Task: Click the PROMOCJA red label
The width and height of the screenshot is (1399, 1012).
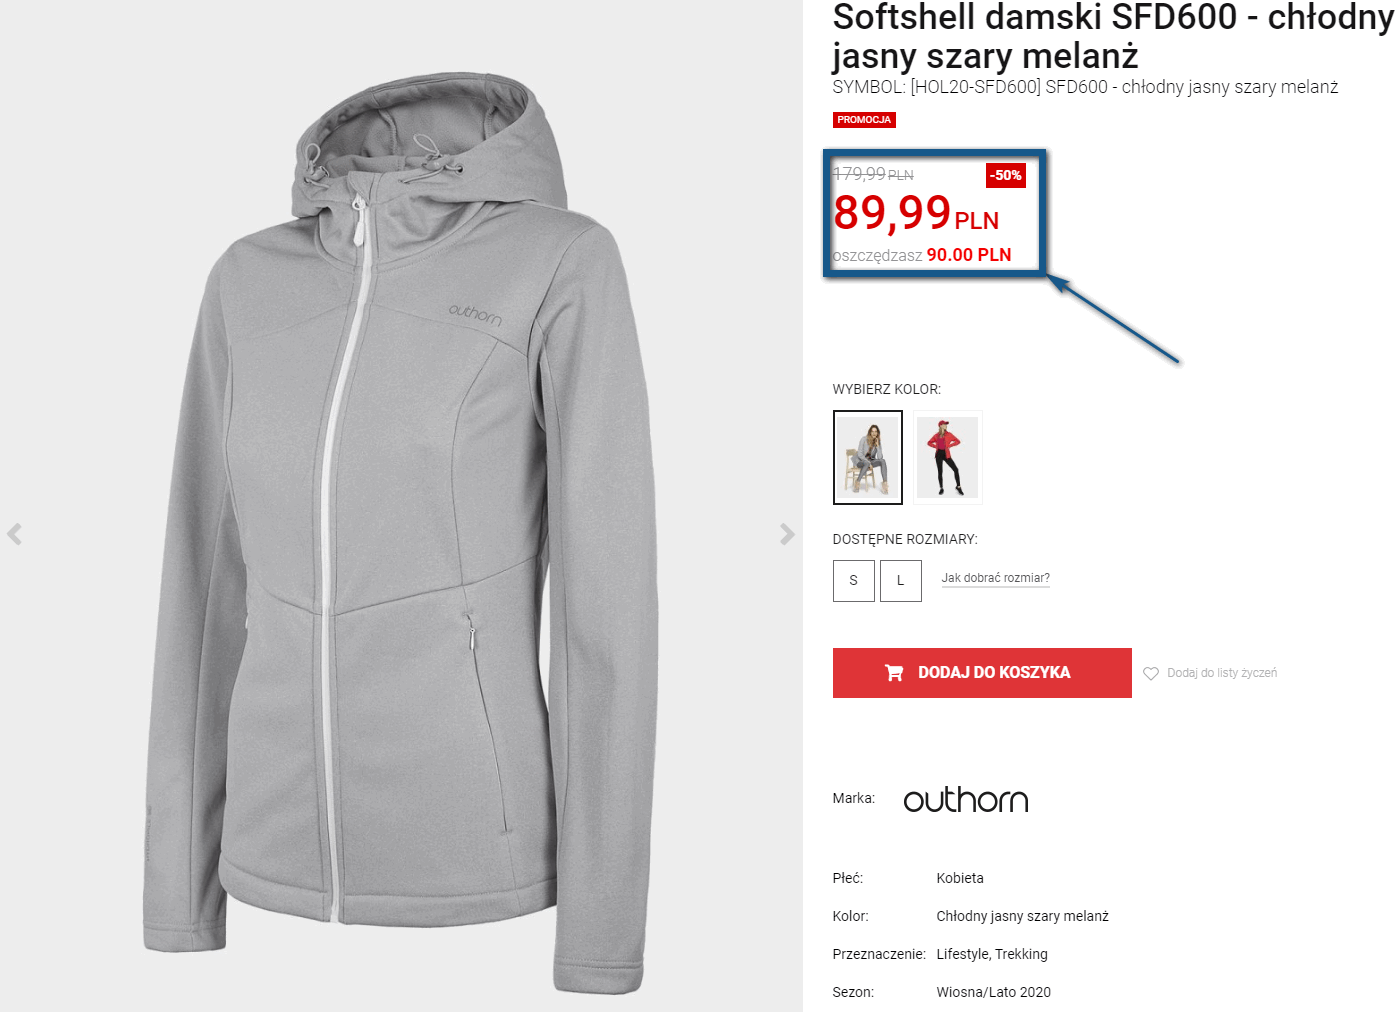Action: pos(864,120)
